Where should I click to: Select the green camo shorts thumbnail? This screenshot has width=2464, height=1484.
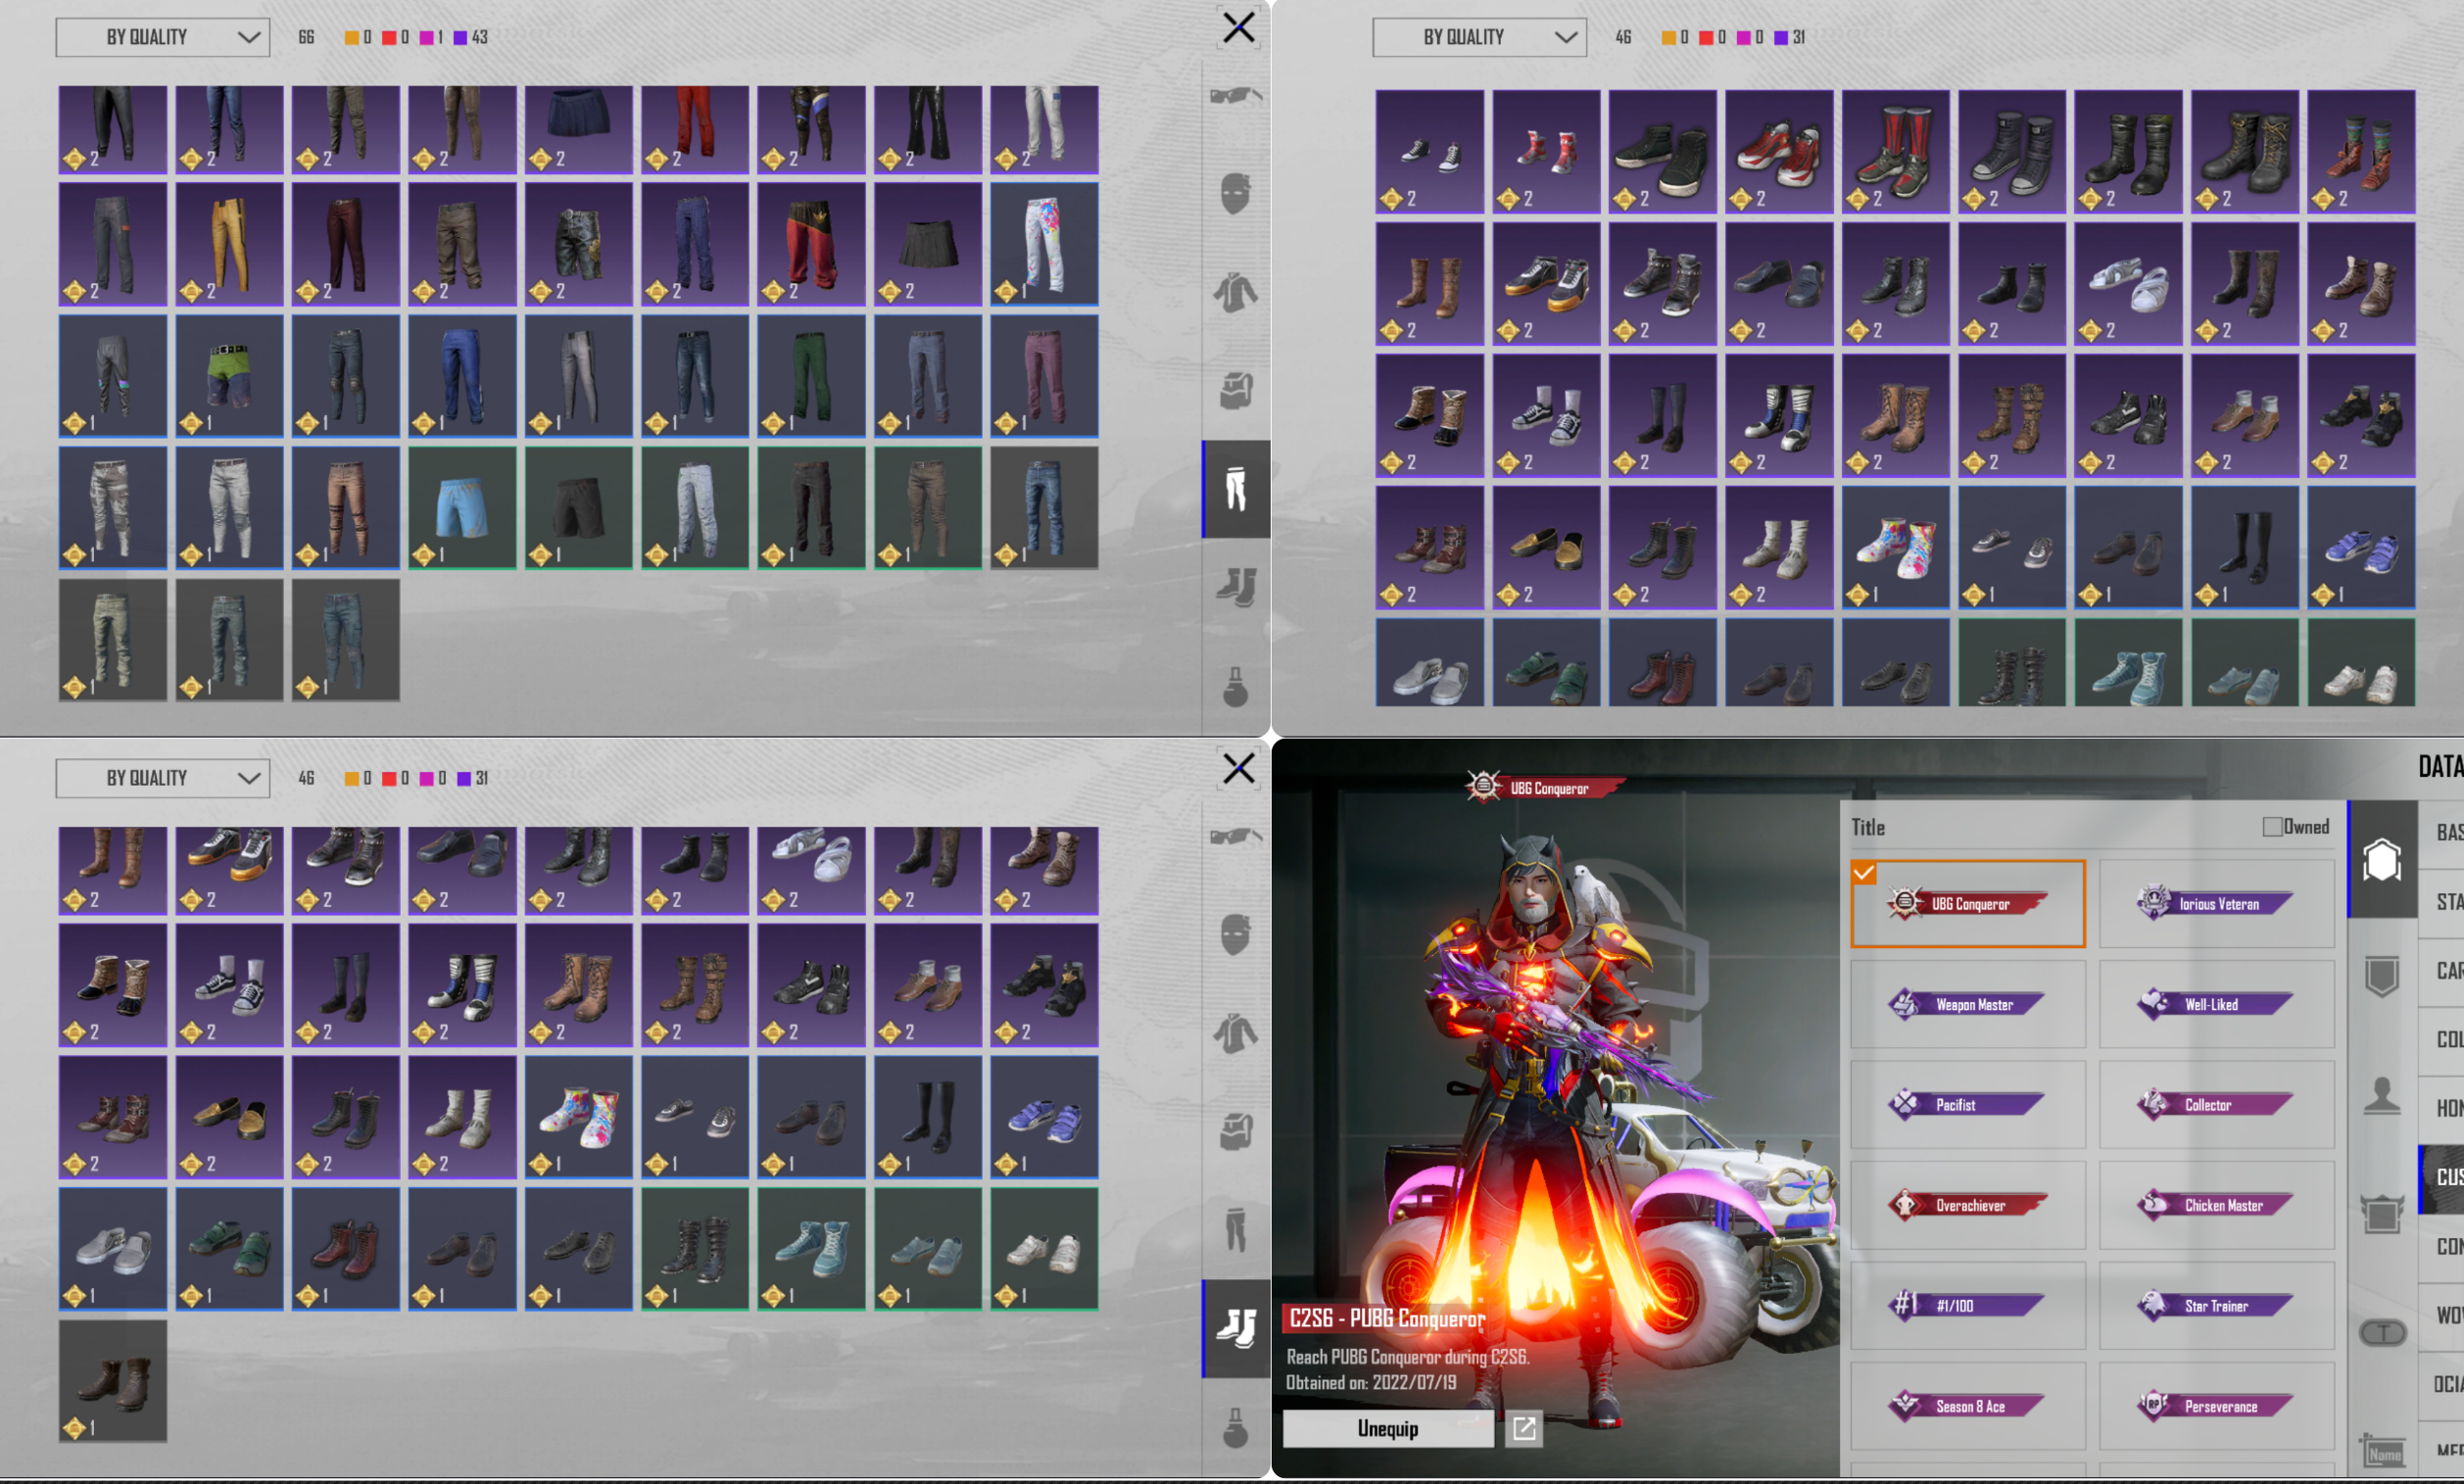tap(229, 376)
